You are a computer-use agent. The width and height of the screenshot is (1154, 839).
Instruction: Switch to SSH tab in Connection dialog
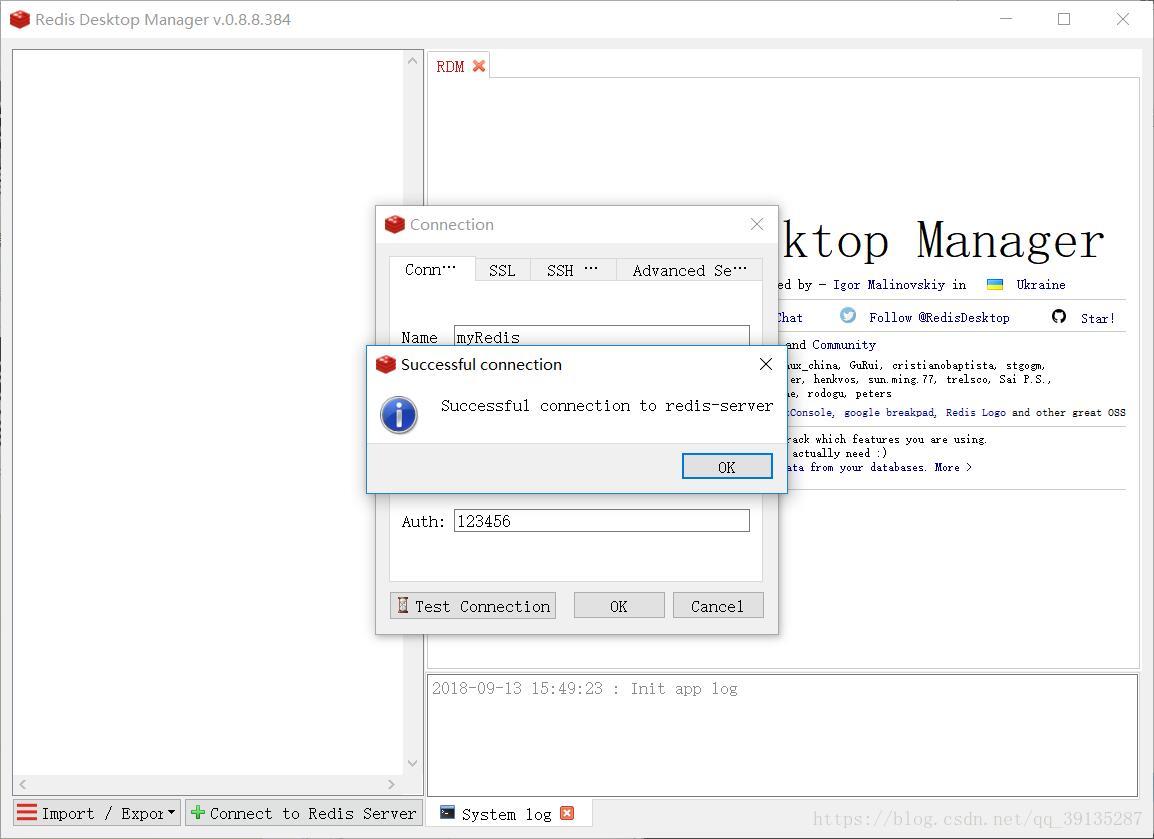[572, 270]
